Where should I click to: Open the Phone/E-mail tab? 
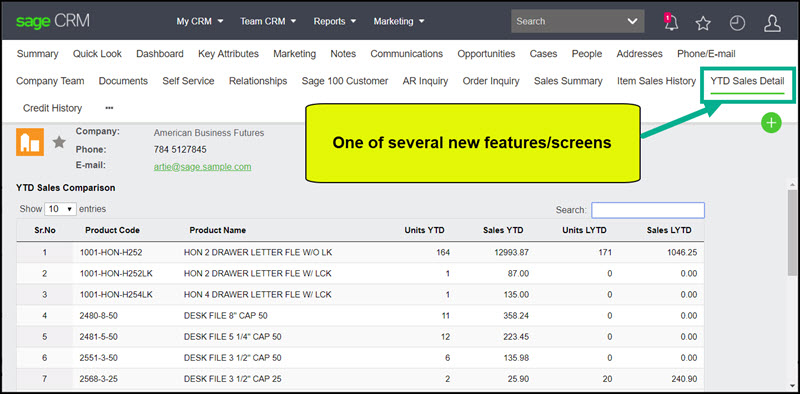(706, 54)
